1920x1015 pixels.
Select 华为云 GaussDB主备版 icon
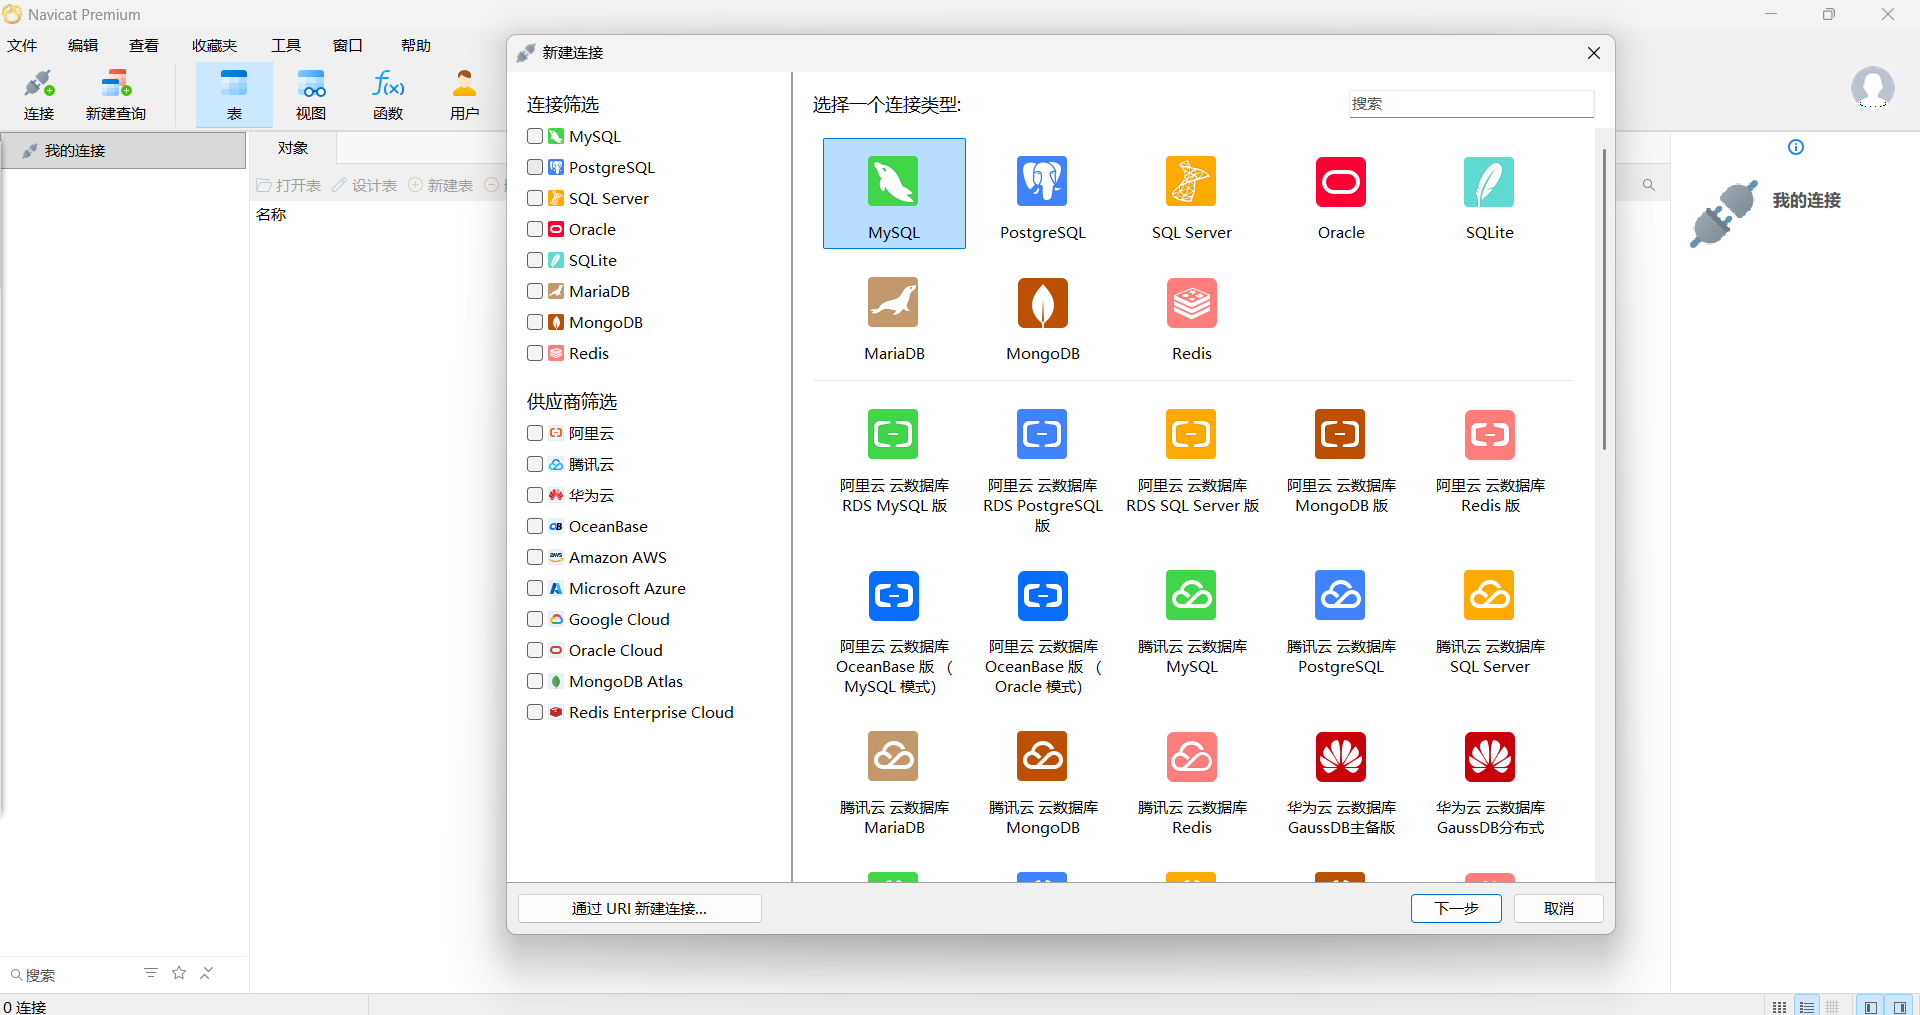(1340, 757)
